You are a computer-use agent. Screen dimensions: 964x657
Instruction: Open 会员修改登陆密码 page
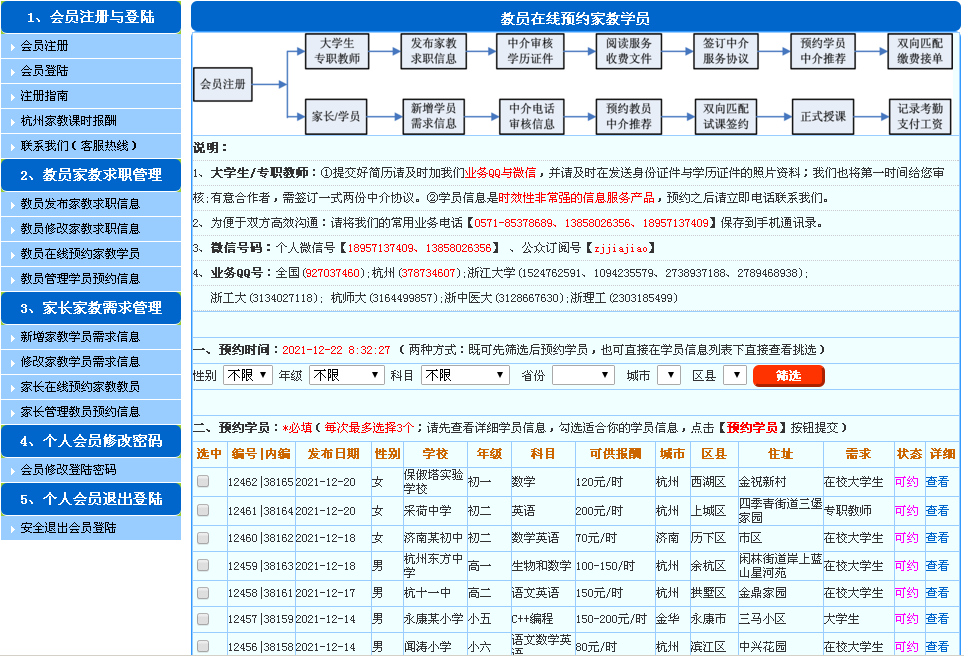pos(68,469)
